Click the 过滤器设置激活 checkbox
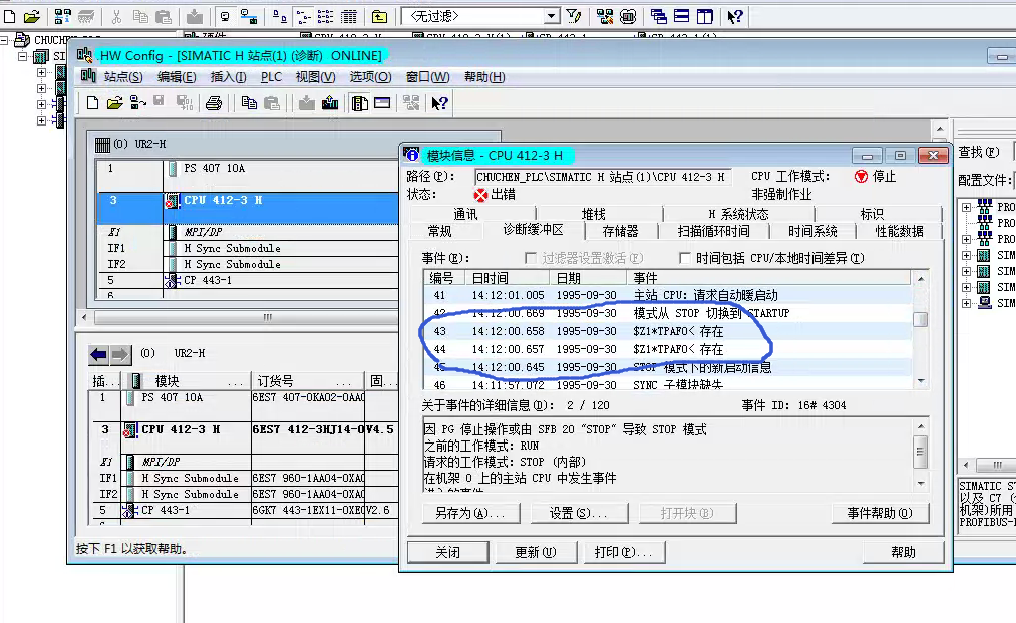The width and height of the screenshot is (1016, 623). pos(531,258)
